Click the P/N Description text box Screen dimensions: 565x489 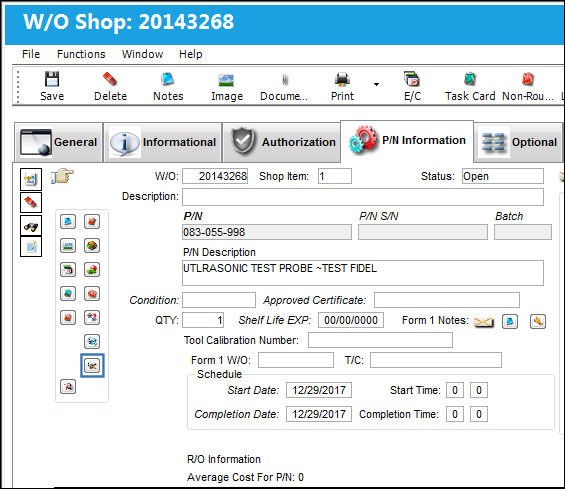(x=363, y=273)
